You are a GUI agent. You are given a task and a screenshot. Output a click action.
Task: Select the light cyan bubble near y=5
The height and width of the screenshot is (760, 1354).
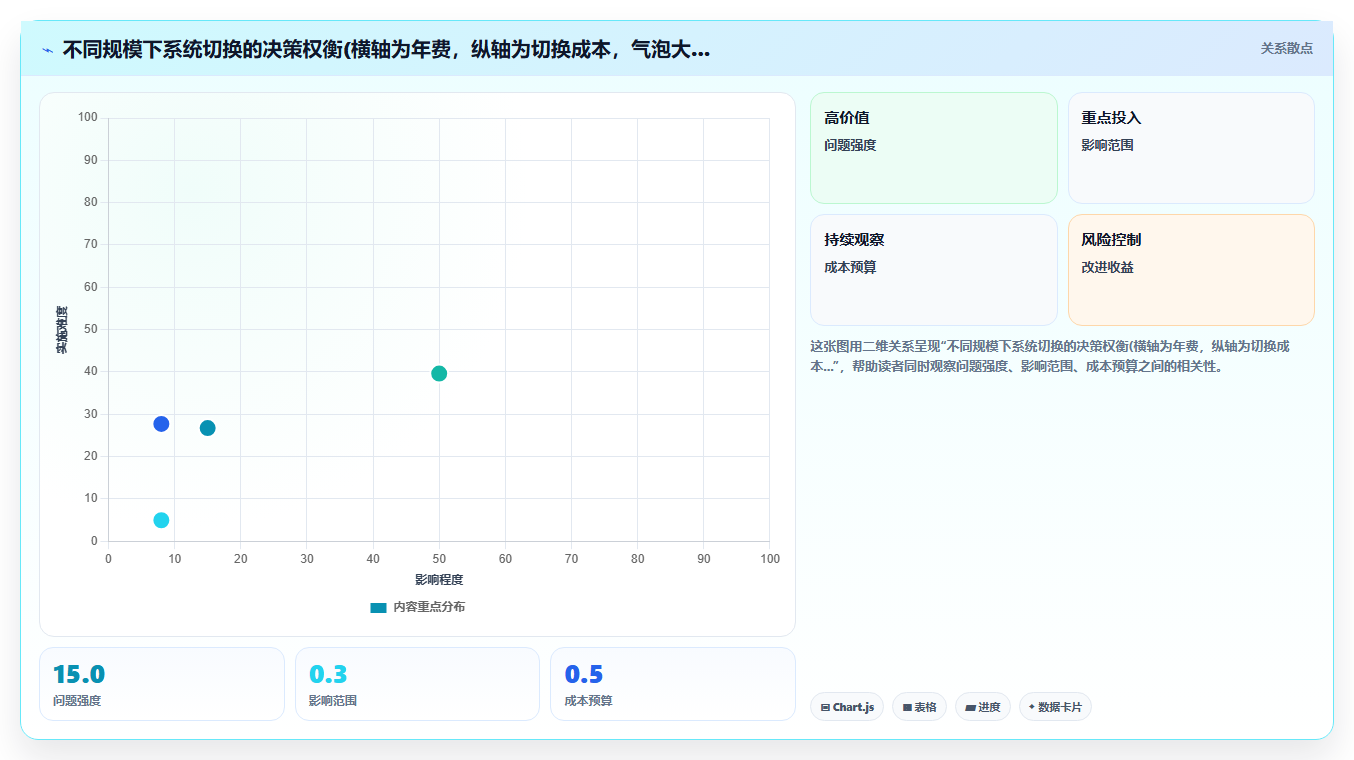(161, 520)
